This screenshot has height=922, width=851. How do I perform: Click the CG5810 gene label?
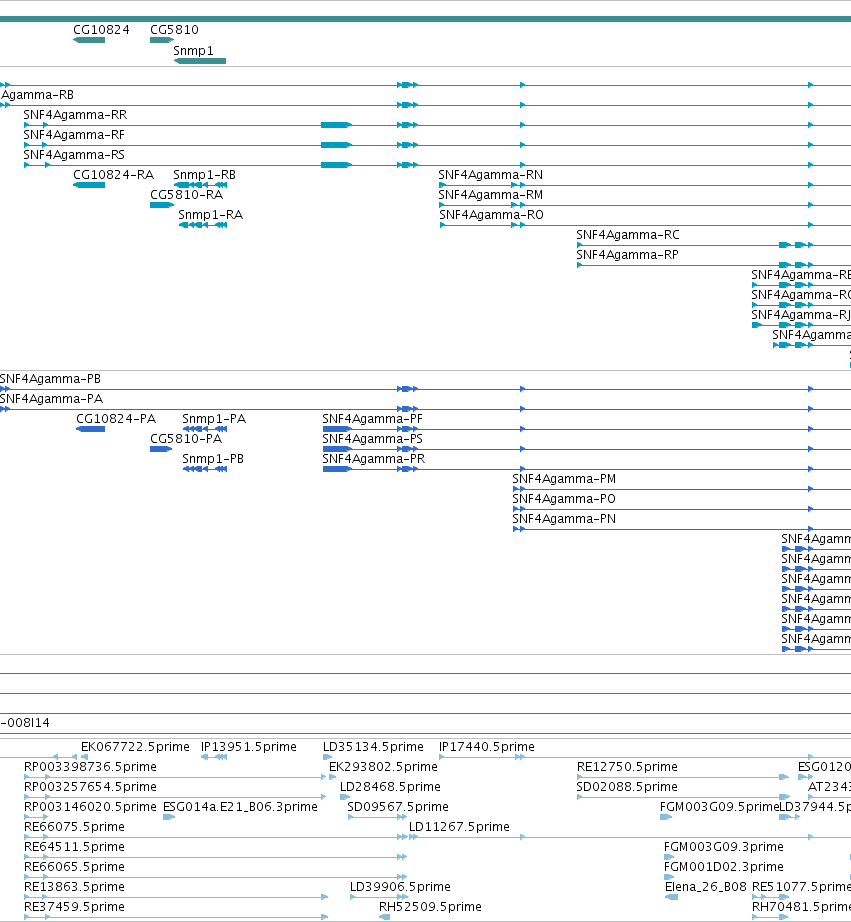click(174, 29)
